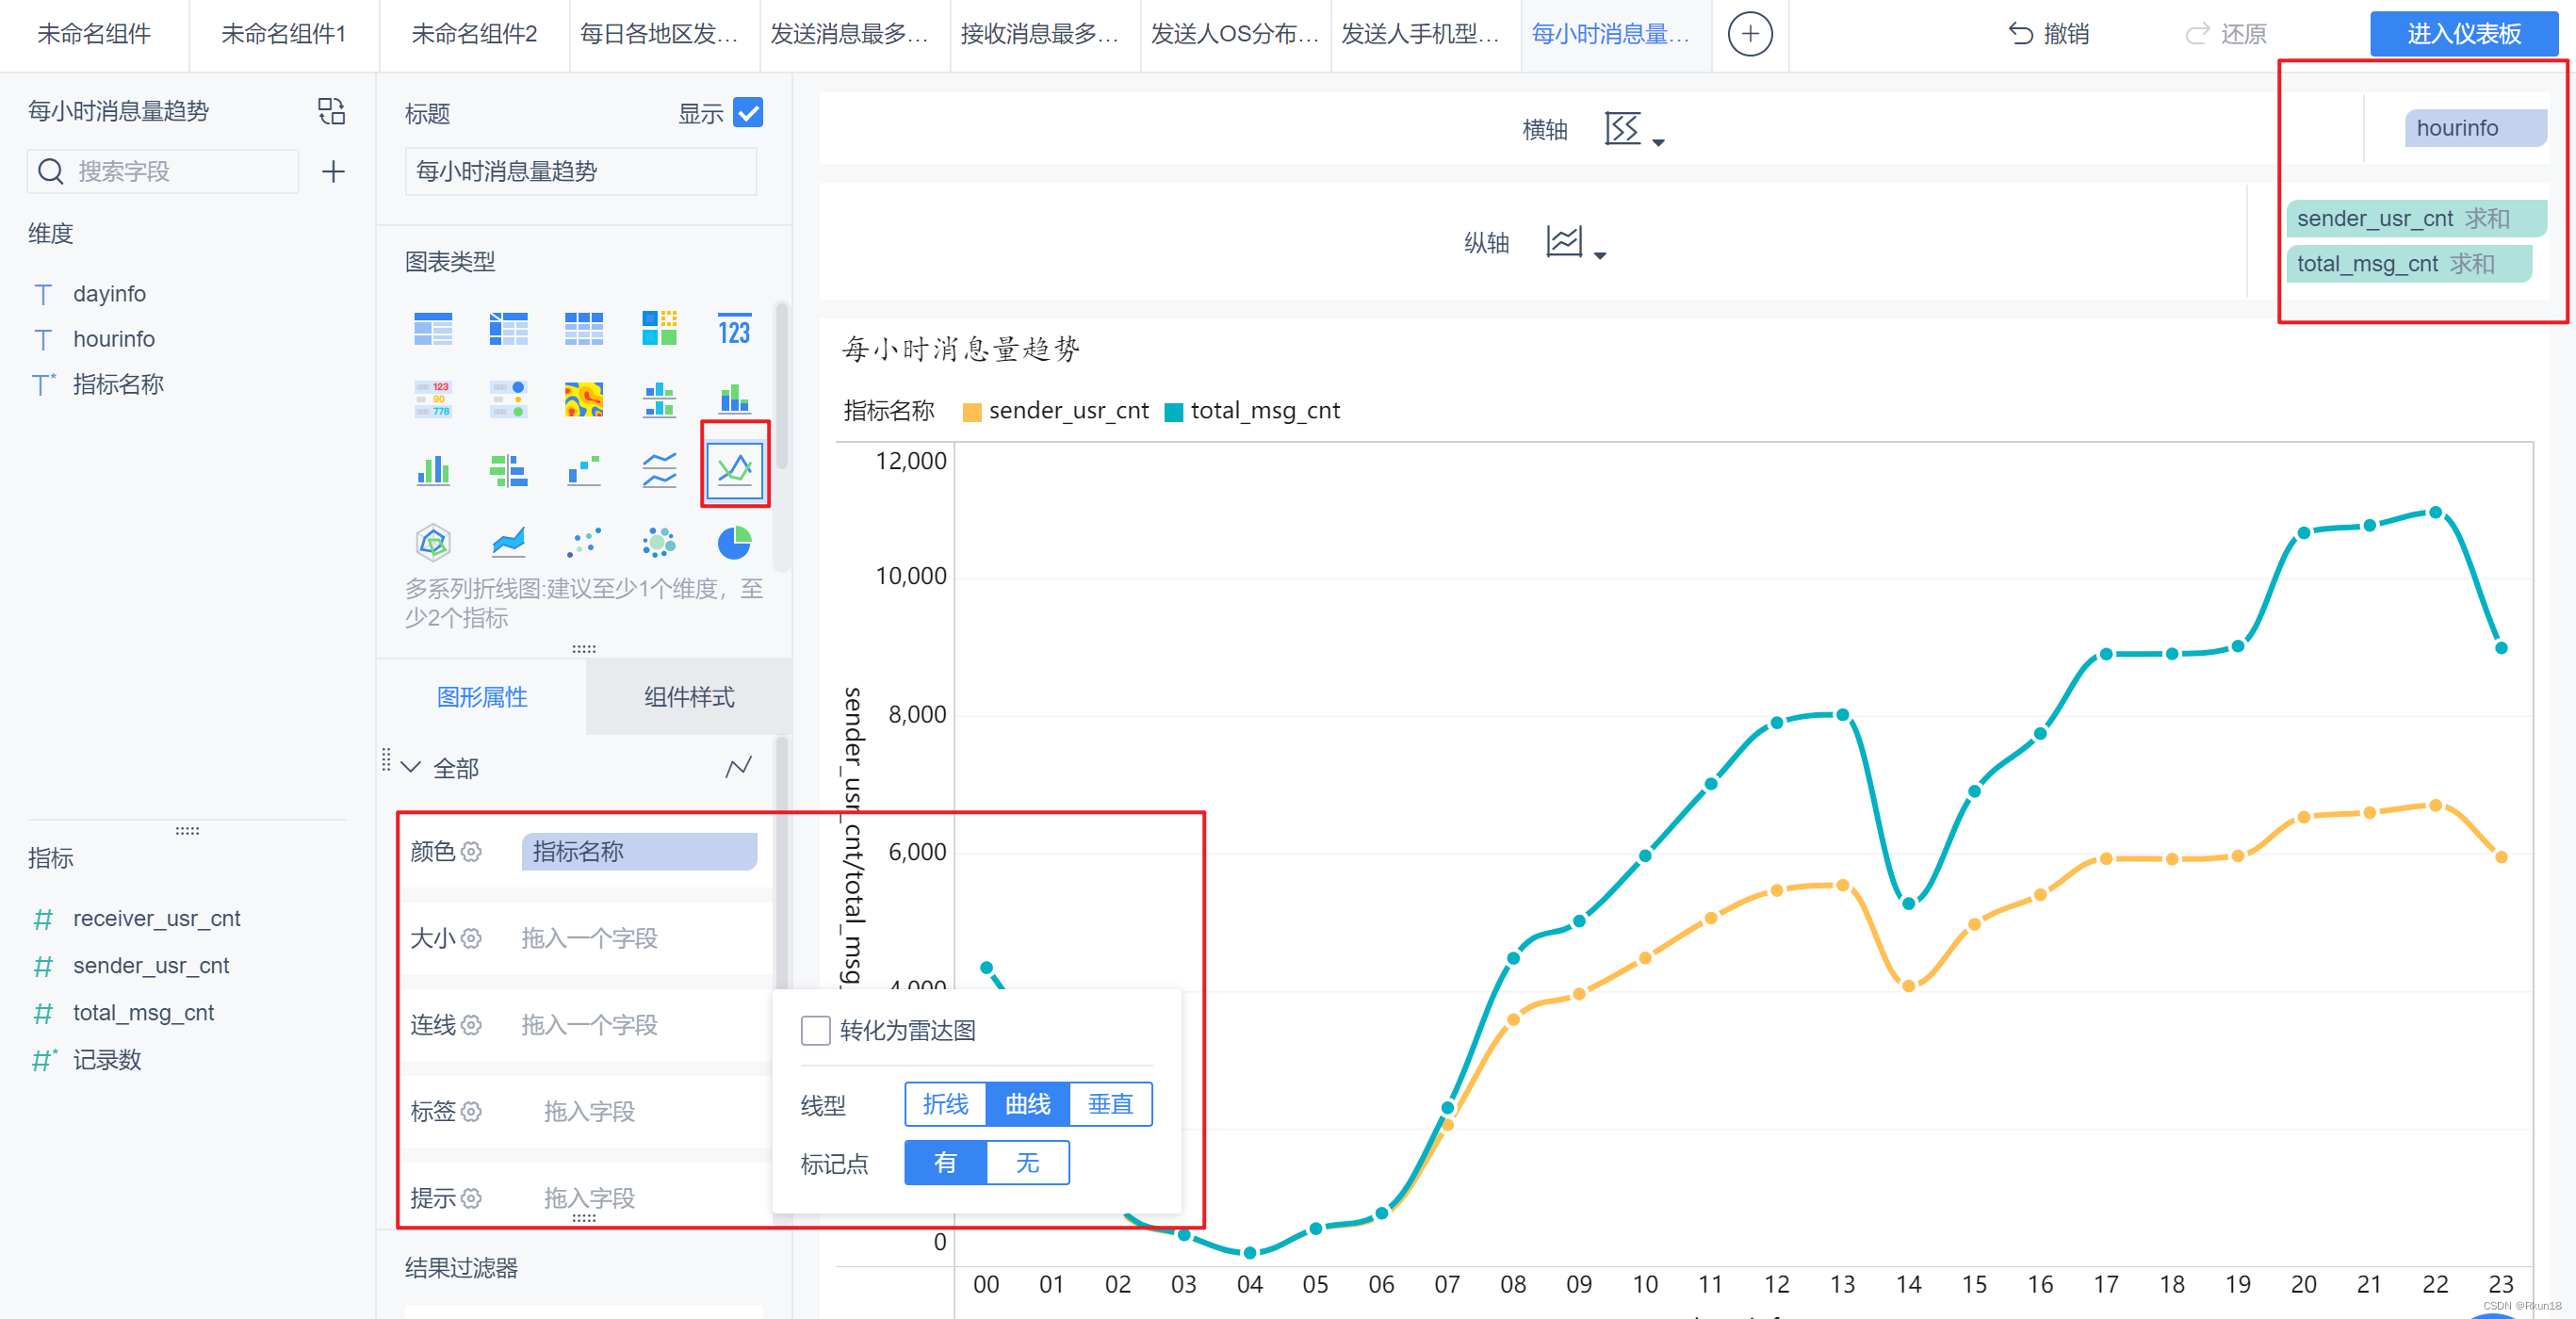Select the dot indicator list chart type
Screen dimensions: 2576x1319
(x=508, y=399)
